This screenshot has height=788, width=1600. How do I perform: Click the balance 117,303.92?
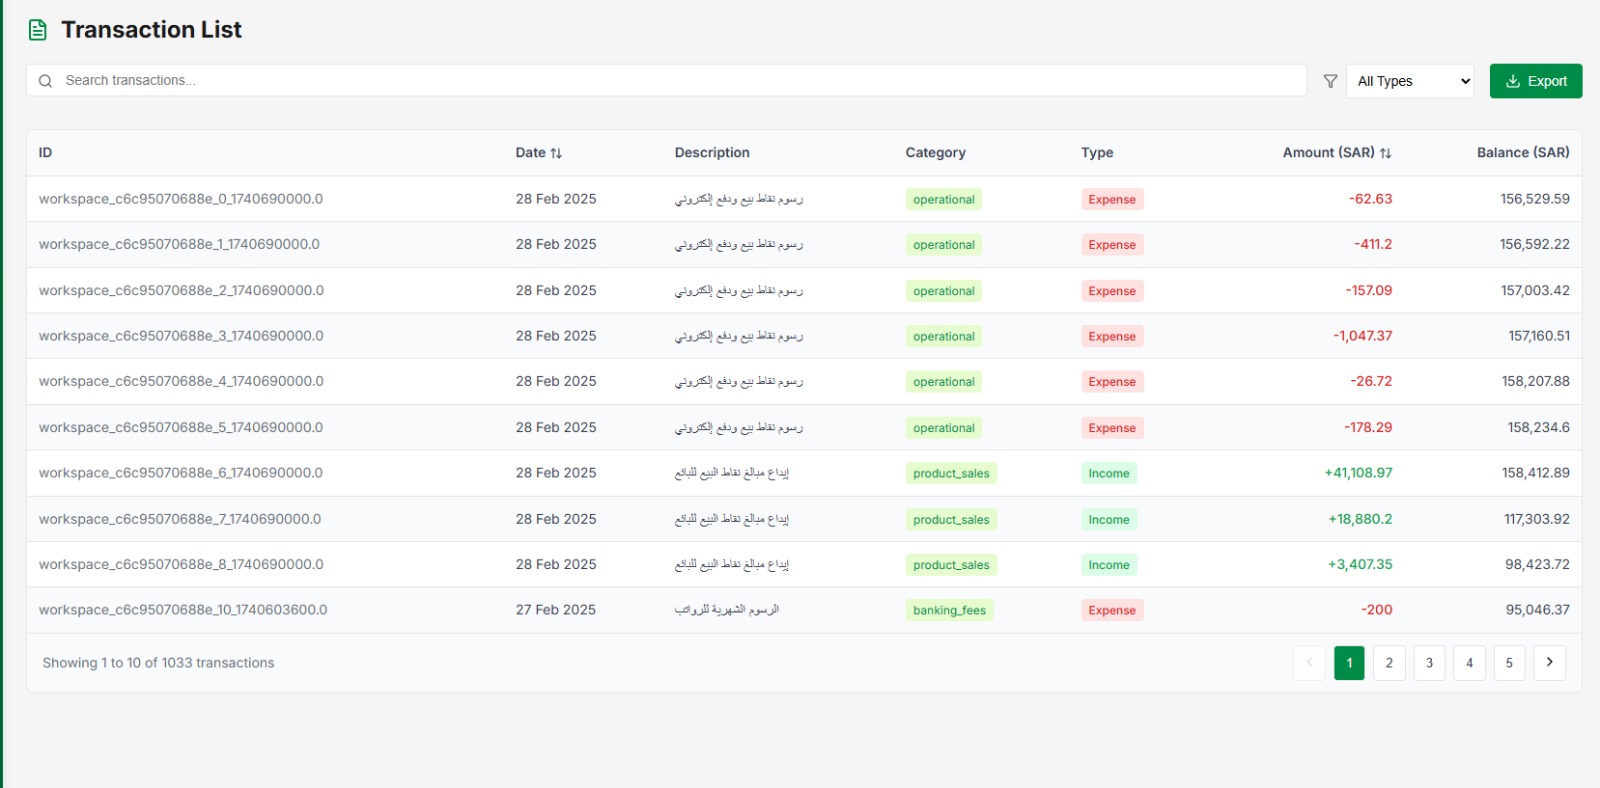pos(1537,519)
